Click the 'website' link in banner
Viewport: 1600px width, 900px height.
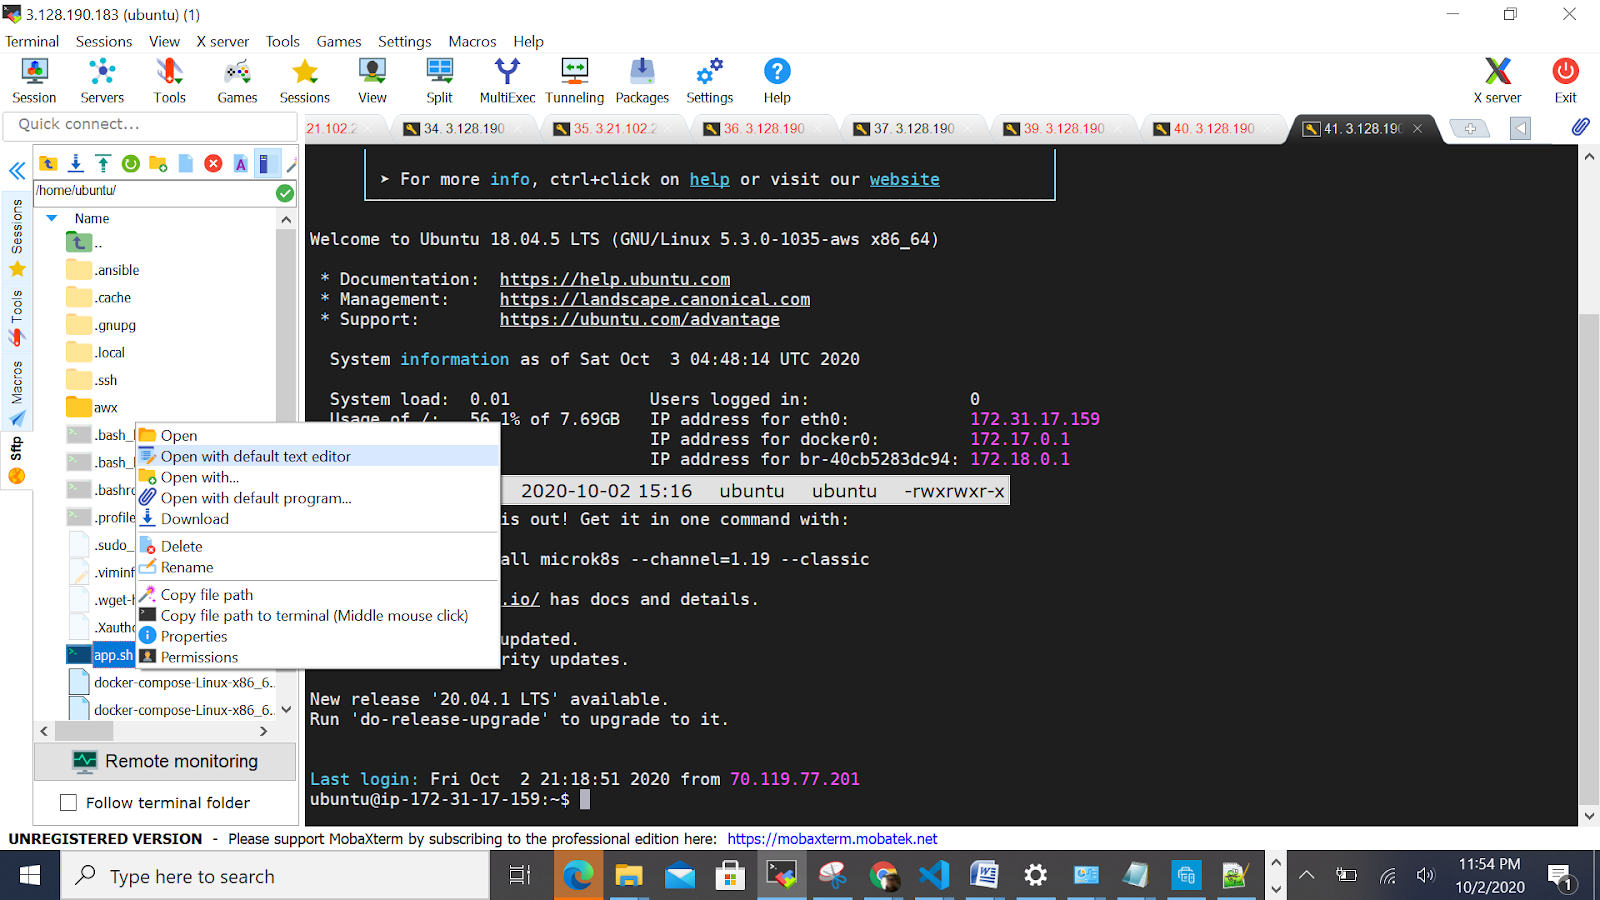point(904,179)
